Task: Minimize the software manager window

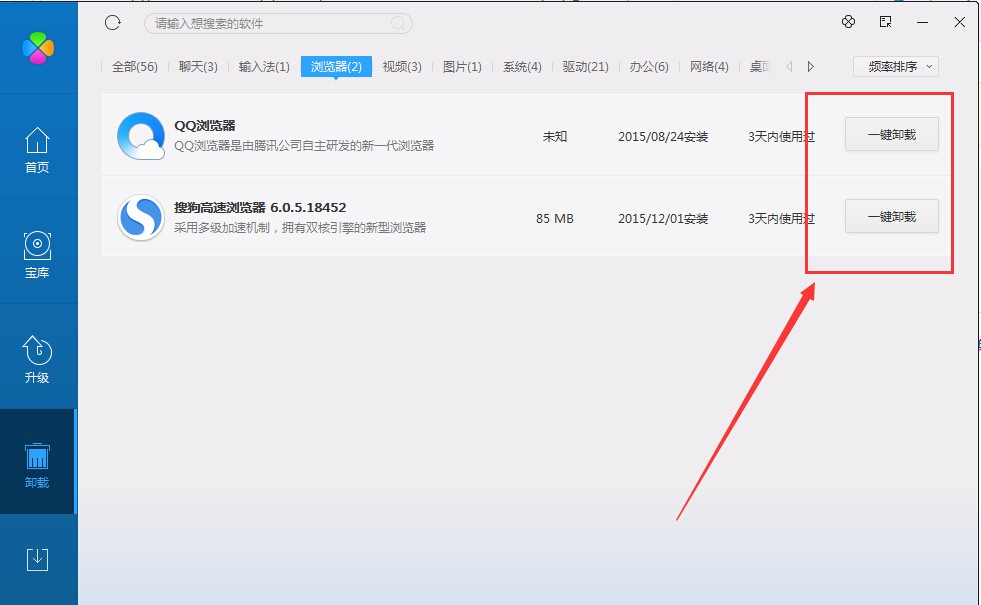Action: [x=922, y=22]
